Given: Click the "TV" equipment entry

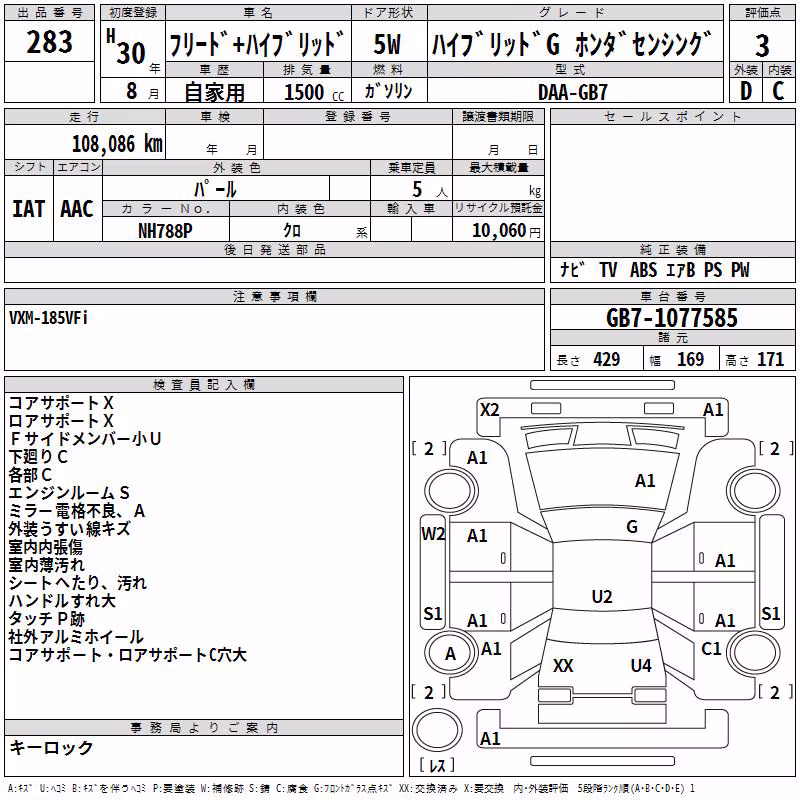Looking at the screenshot, I should pos(608,269).
